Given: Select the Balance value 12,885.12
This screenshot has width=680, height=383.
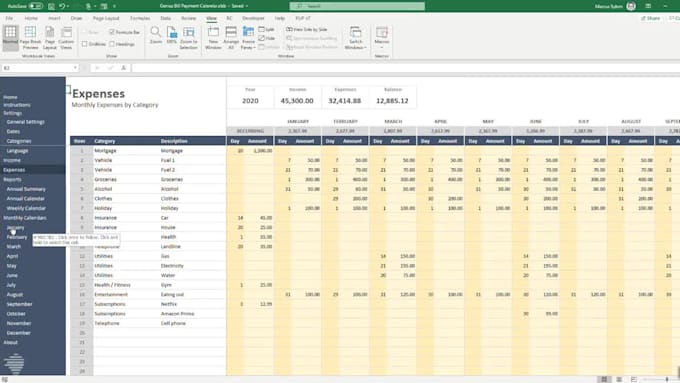Looking at the screenshot, I should pyautogui.click(x=392, y=101).
